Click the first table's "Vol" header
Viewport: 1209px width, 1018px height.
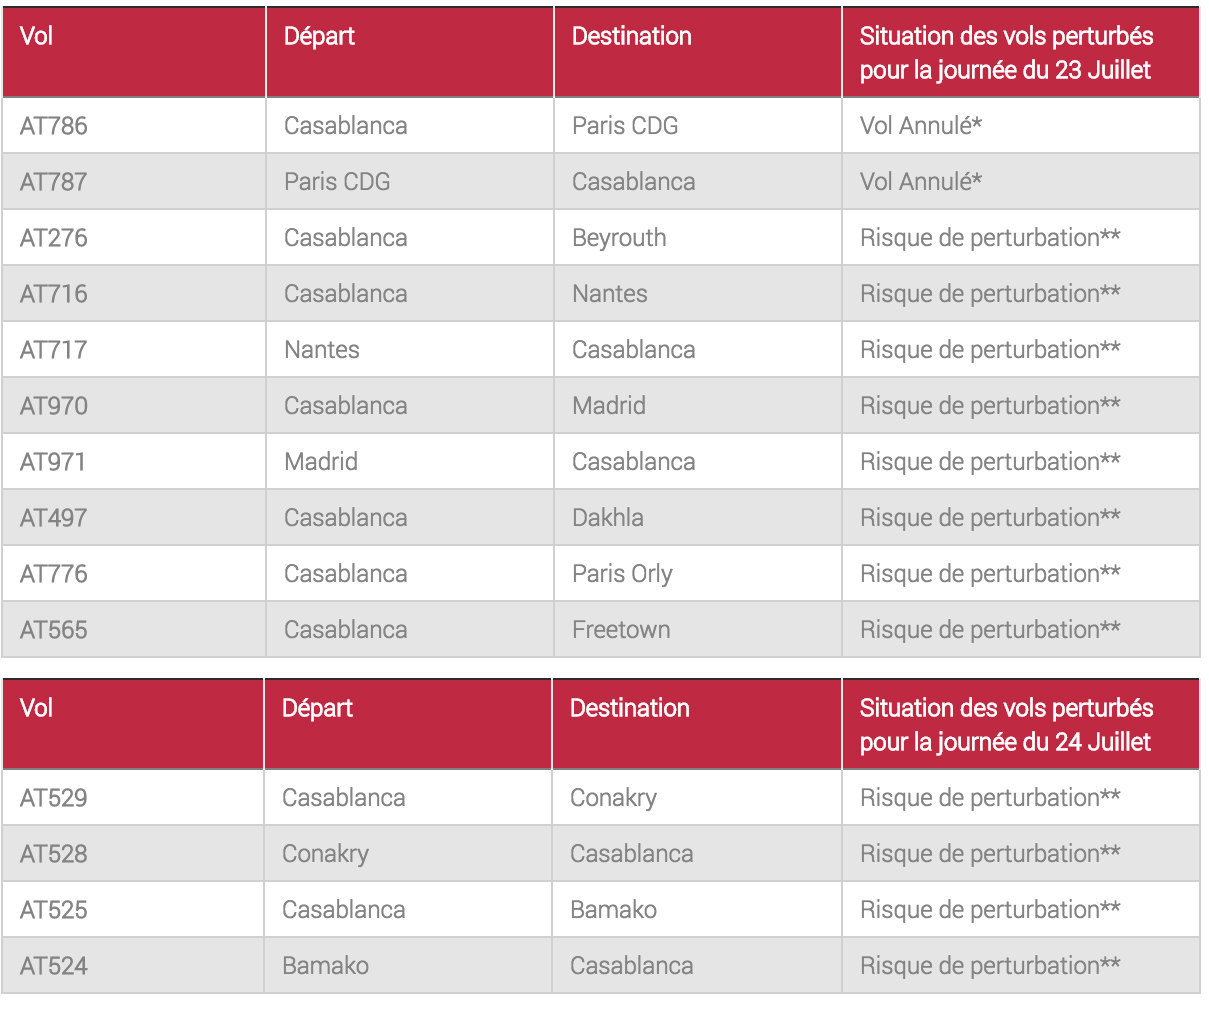37,37
